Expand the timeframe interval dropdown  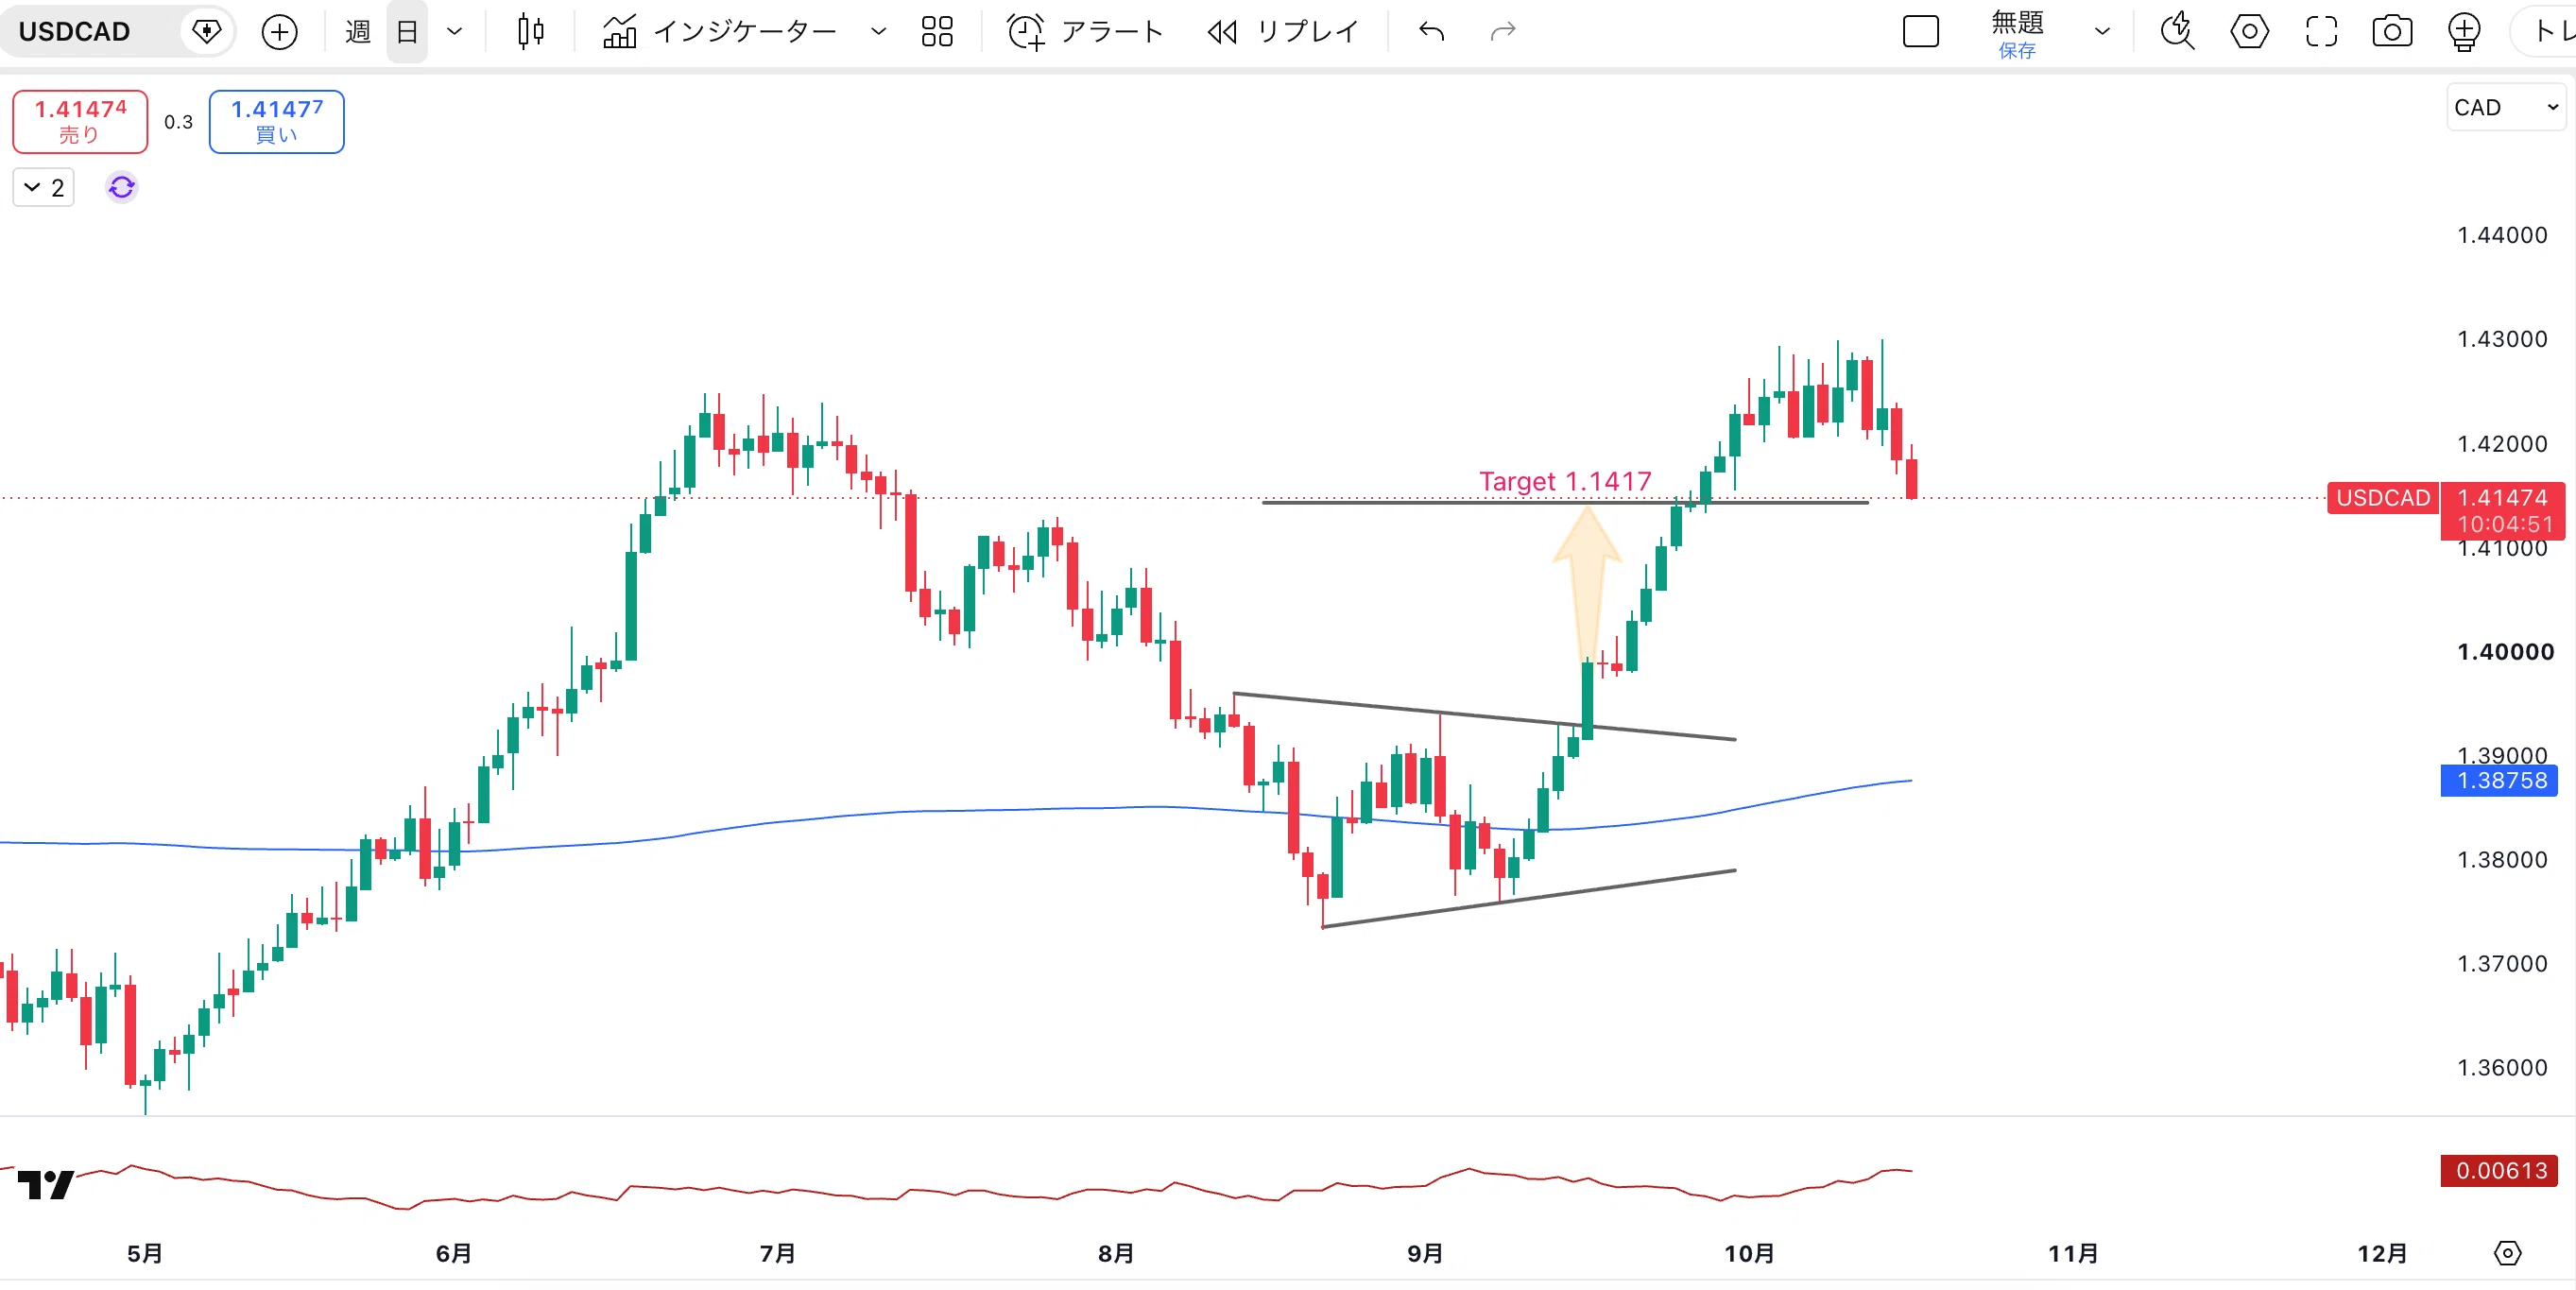point(454,32)
